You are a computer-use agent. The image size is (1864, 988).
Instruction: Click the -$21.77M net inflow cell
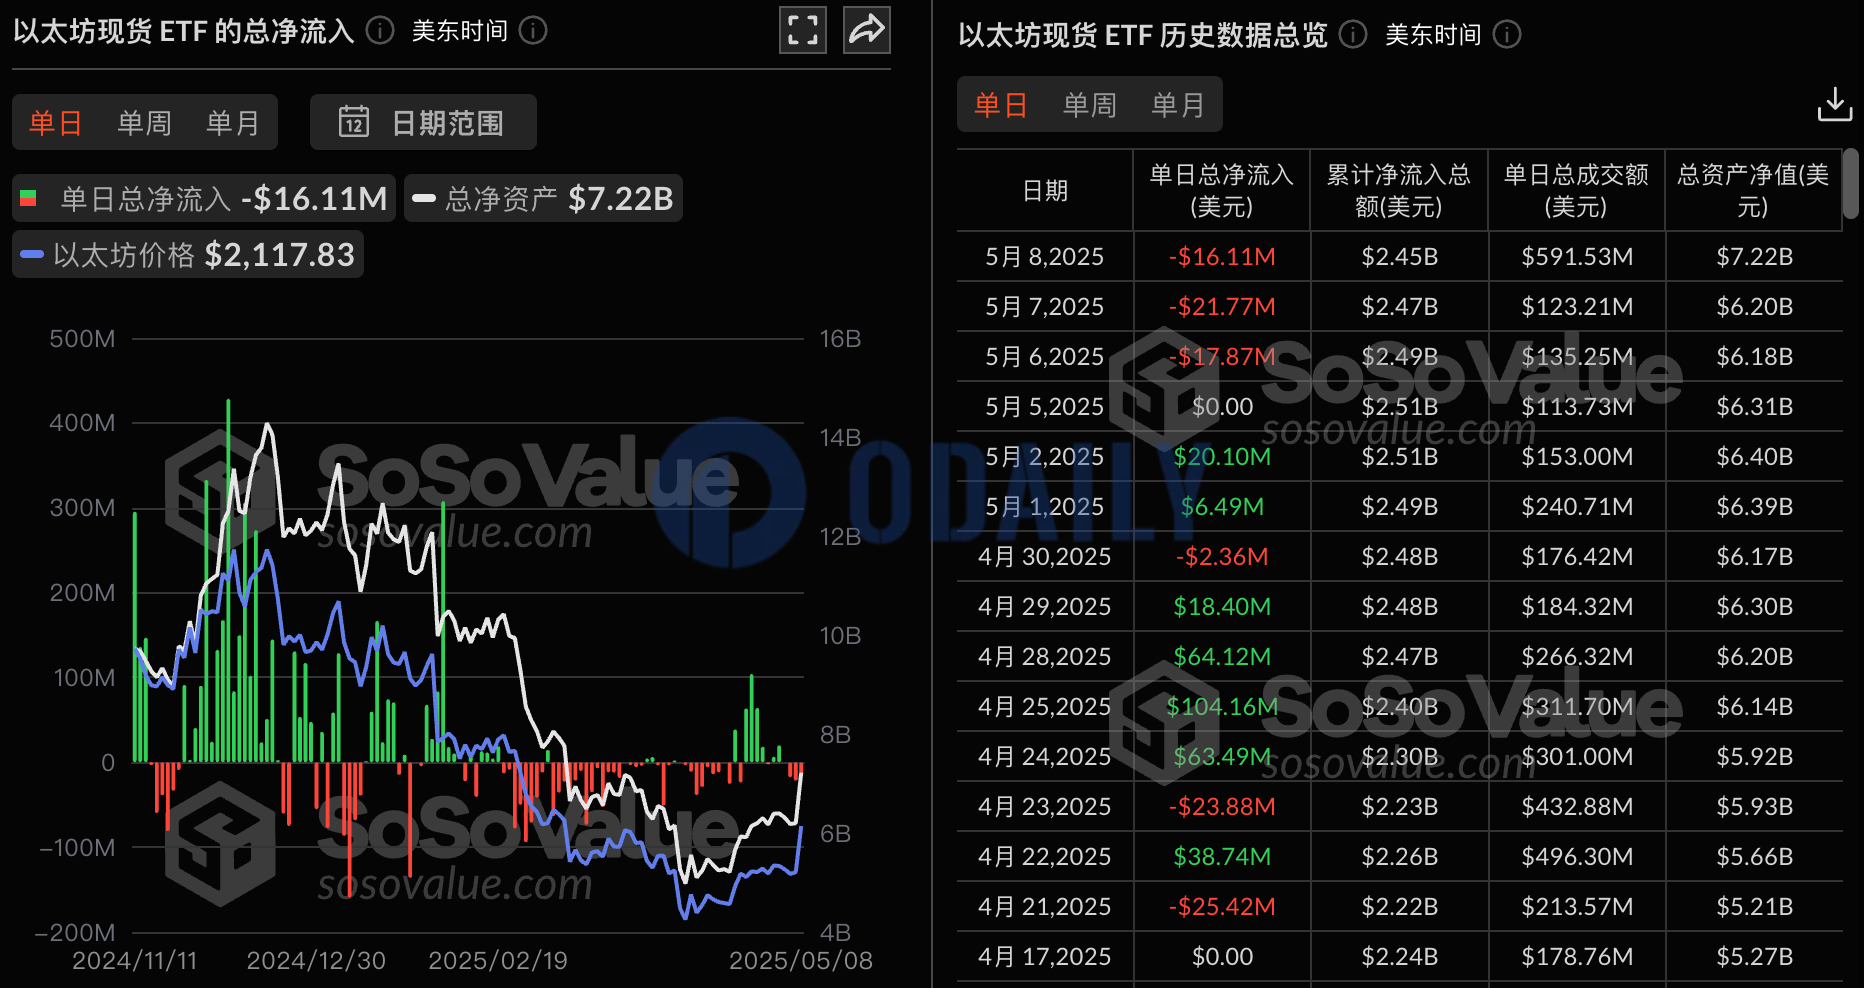[1222, 307]
